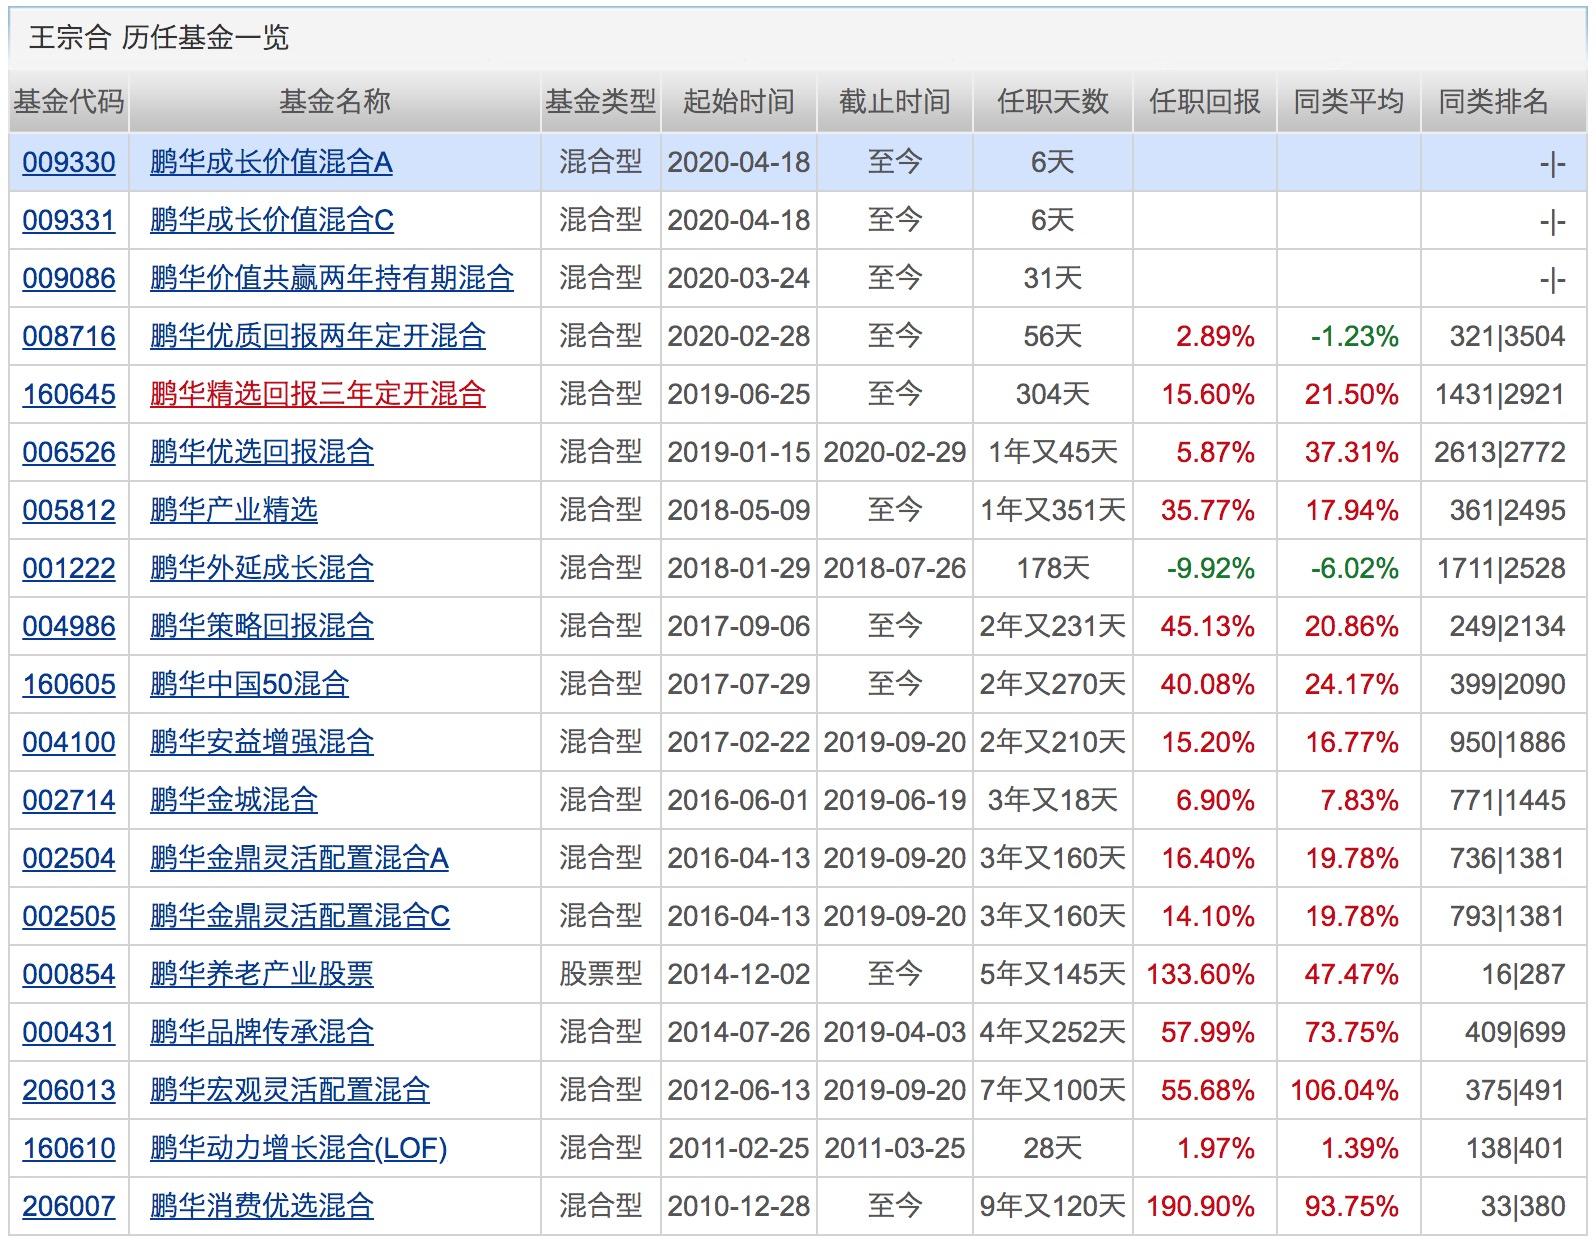
Task: Open fund 鹏华产业精选
Action: click(234, 510)
